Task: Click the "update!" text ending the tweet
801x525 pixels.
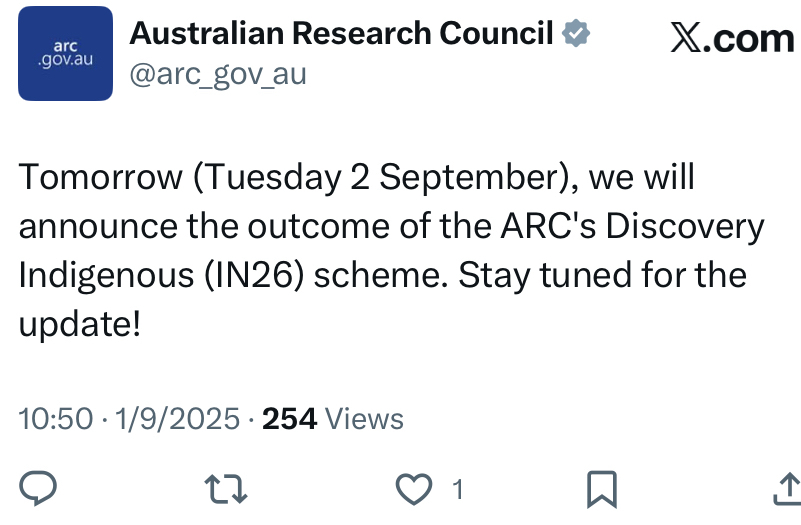Action: point(80,322)
